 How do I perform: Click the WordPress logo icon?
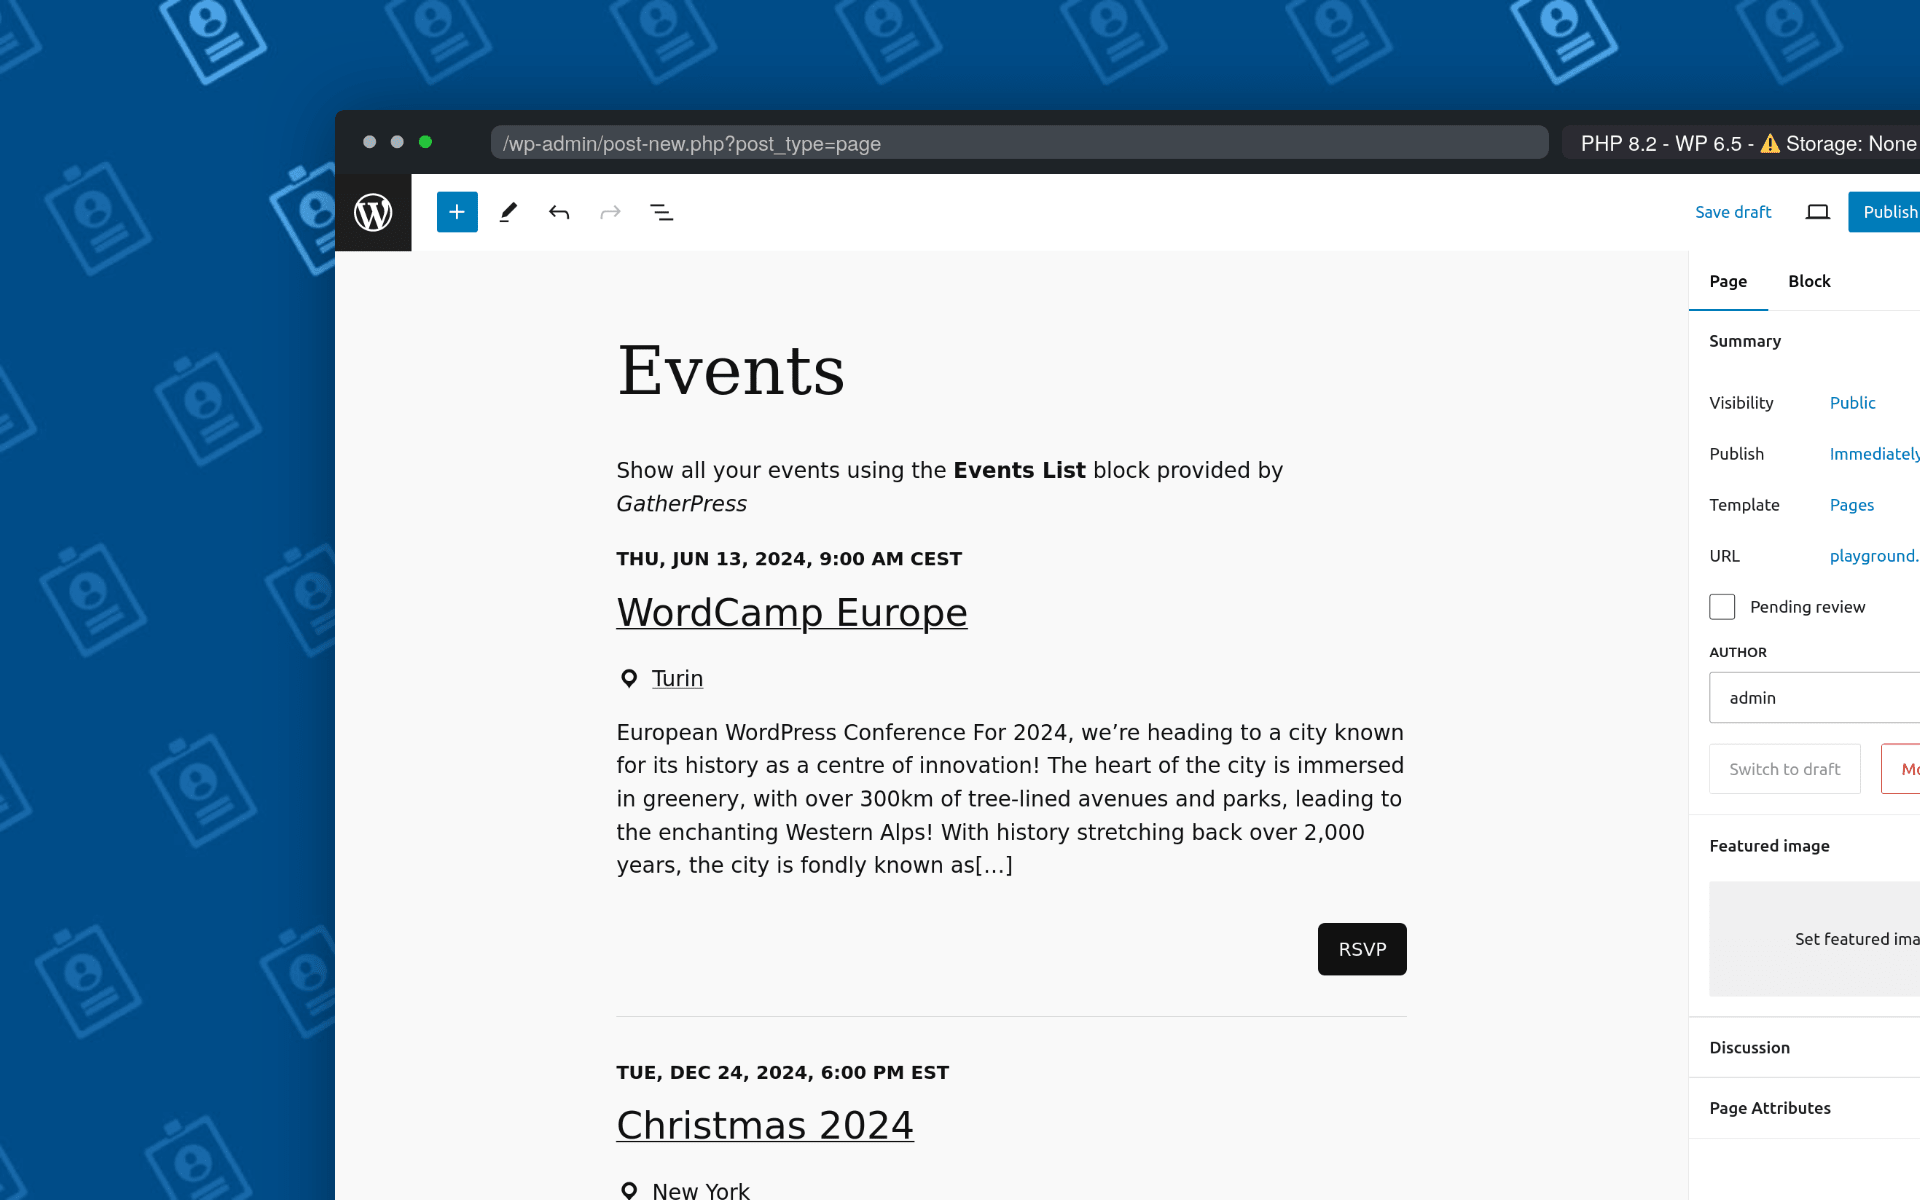coord(372,212)
